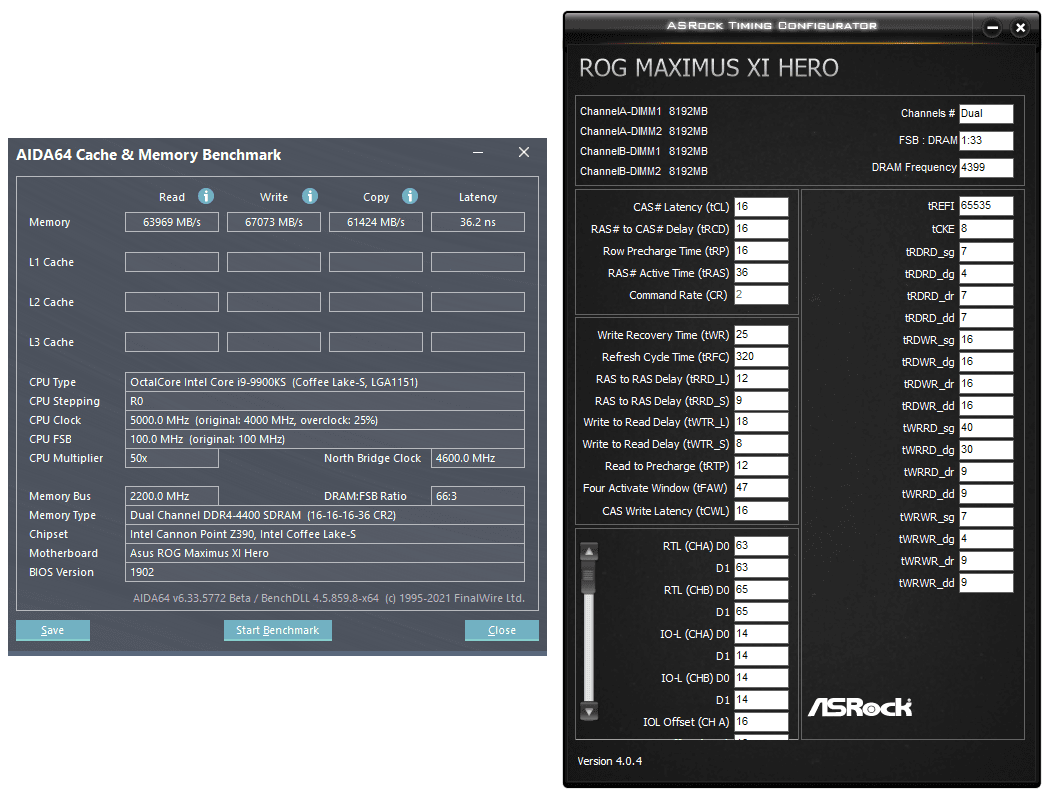Screen dimensions: 1049x798
Task: Click the tWTR_L field
Action: 761,422
